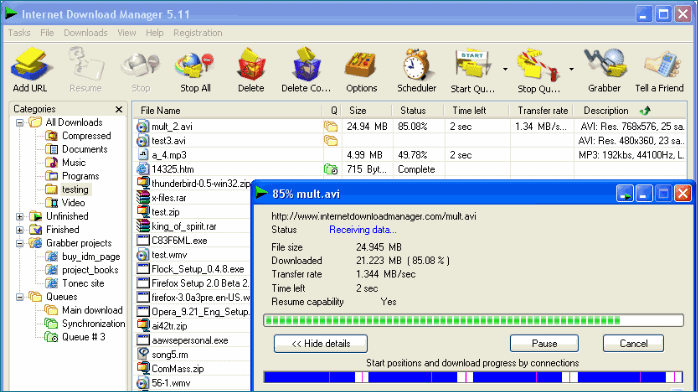The width and height of the screenshot is (698, 392).
Task: Select the king_of_spirit.rar file row
Action: 192,226
